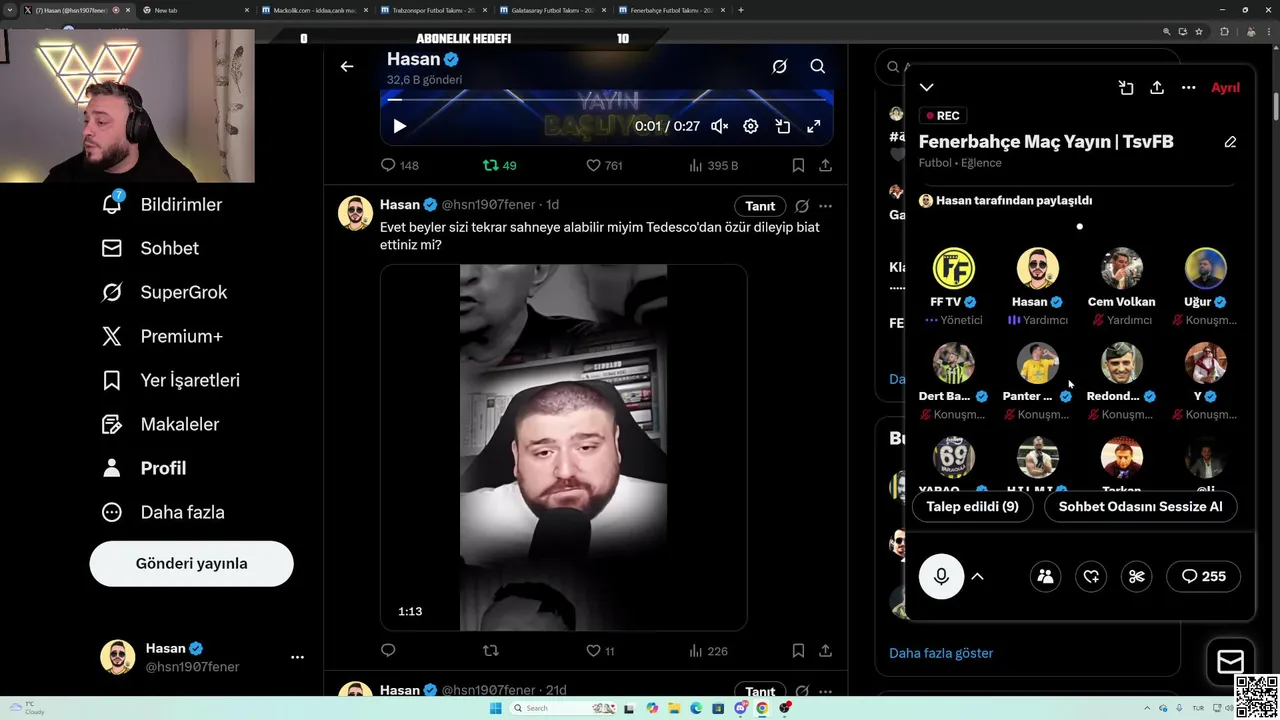Open Sohbet in sidebar

[150, 248]
